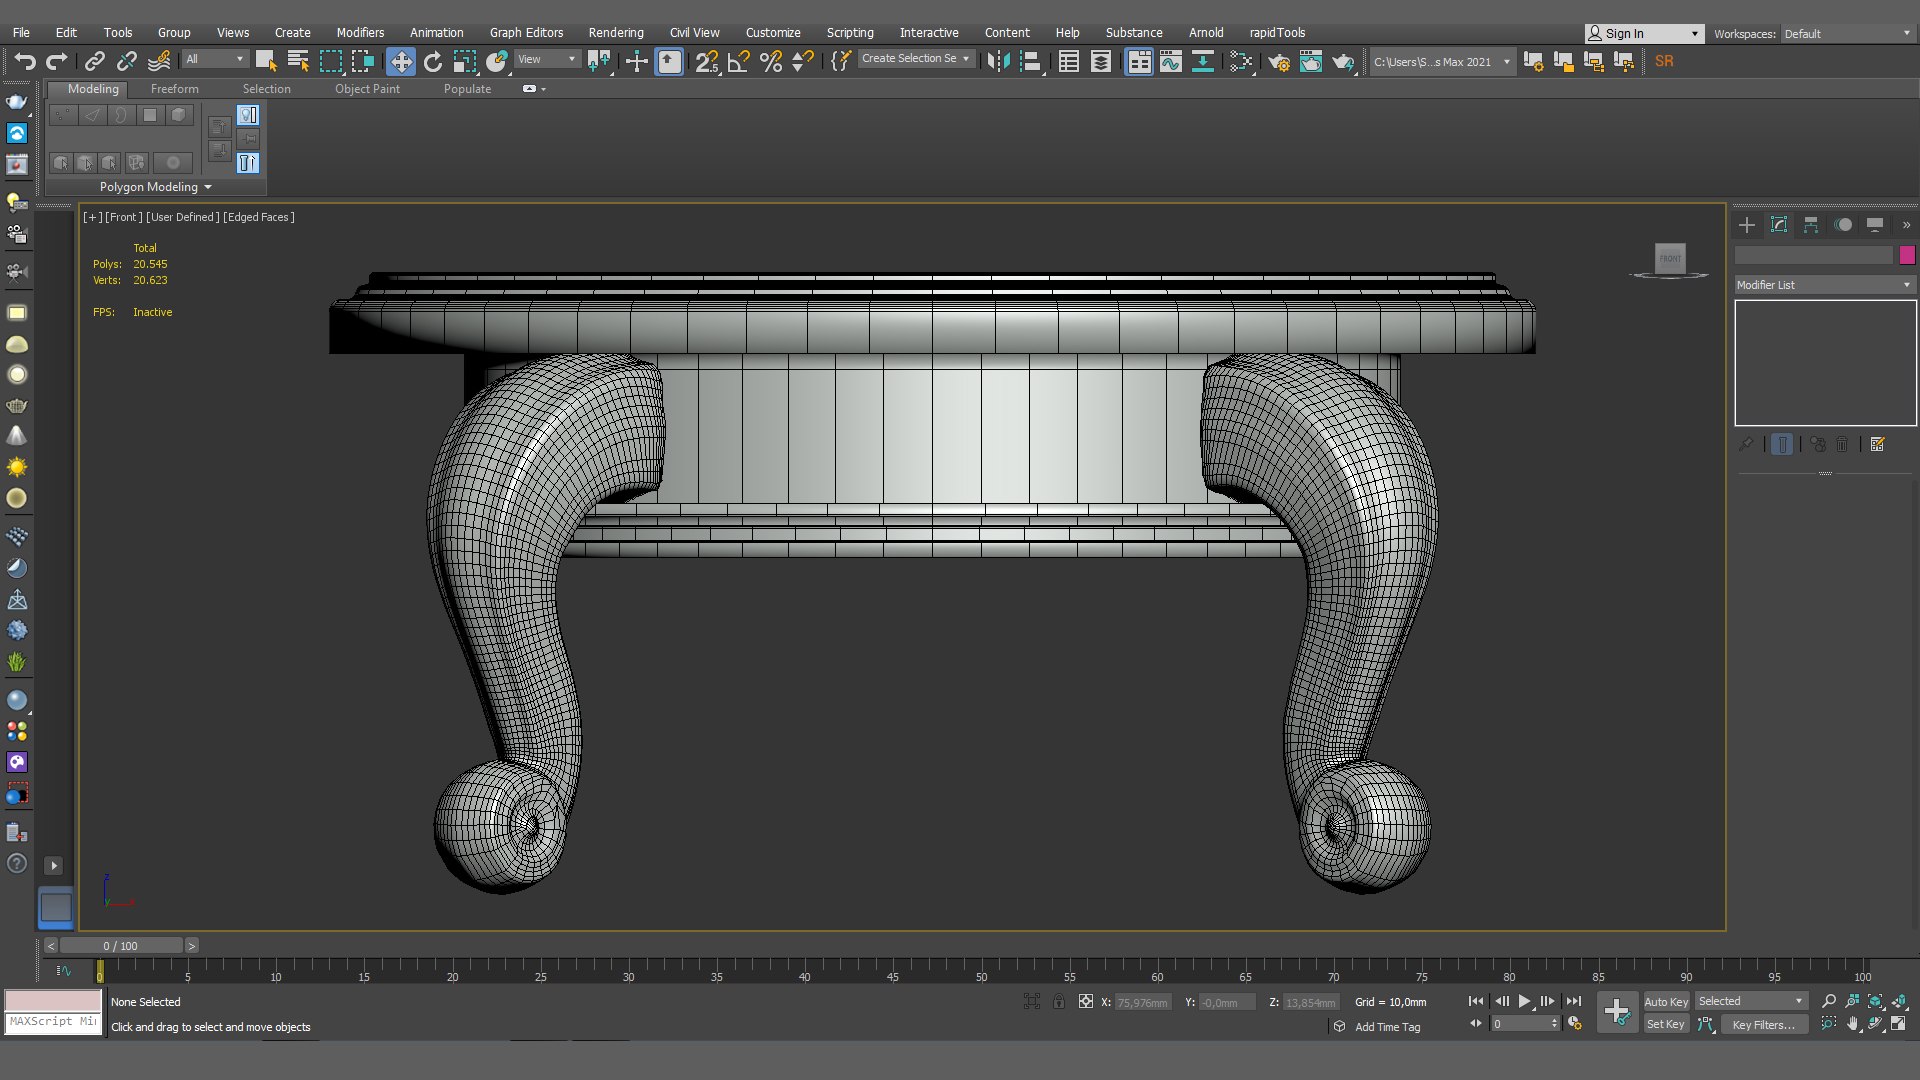Screen dimensions: 1920x1080
Task: Click the Redo arrow icon
Action: pos(57,61)
